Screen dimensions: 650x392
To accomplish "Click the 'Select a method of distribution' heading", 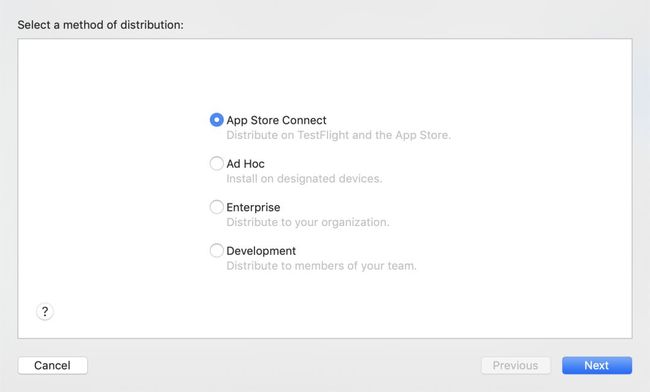I will [100, 25].
